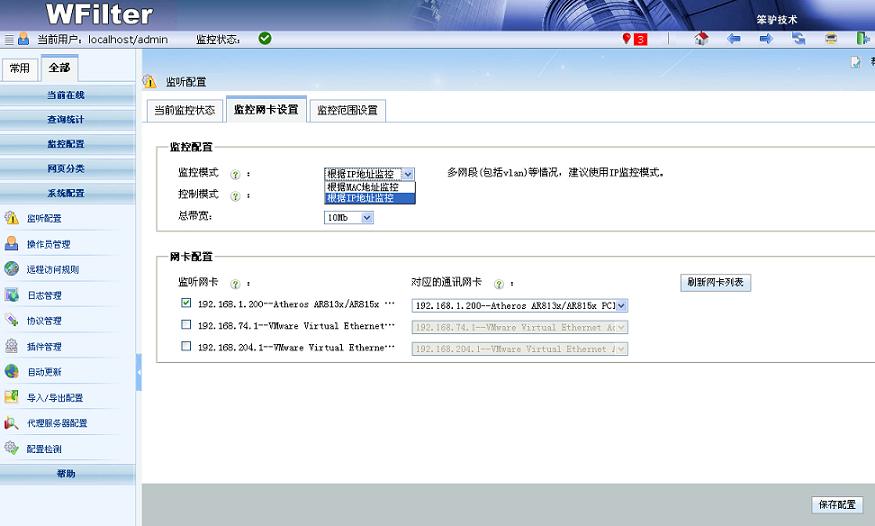
Task: Click the help icon beside 监控模式
Action: (x=235, y=173)
